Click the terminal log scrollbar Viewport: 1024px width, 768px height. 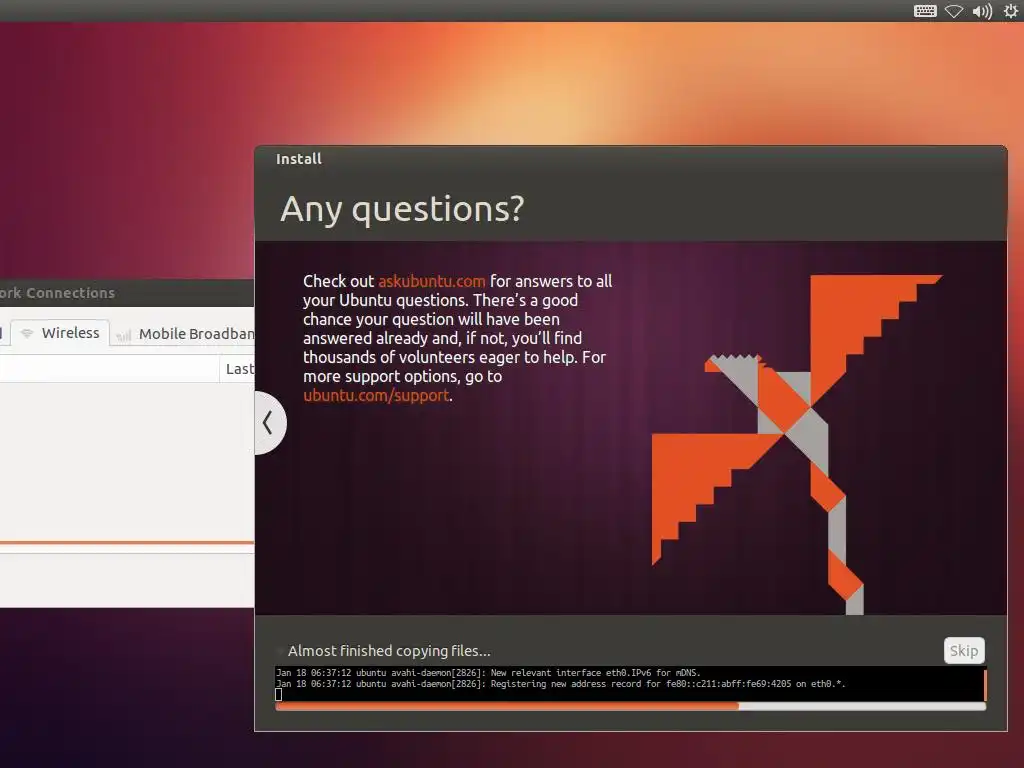click(x=985, y=684)
